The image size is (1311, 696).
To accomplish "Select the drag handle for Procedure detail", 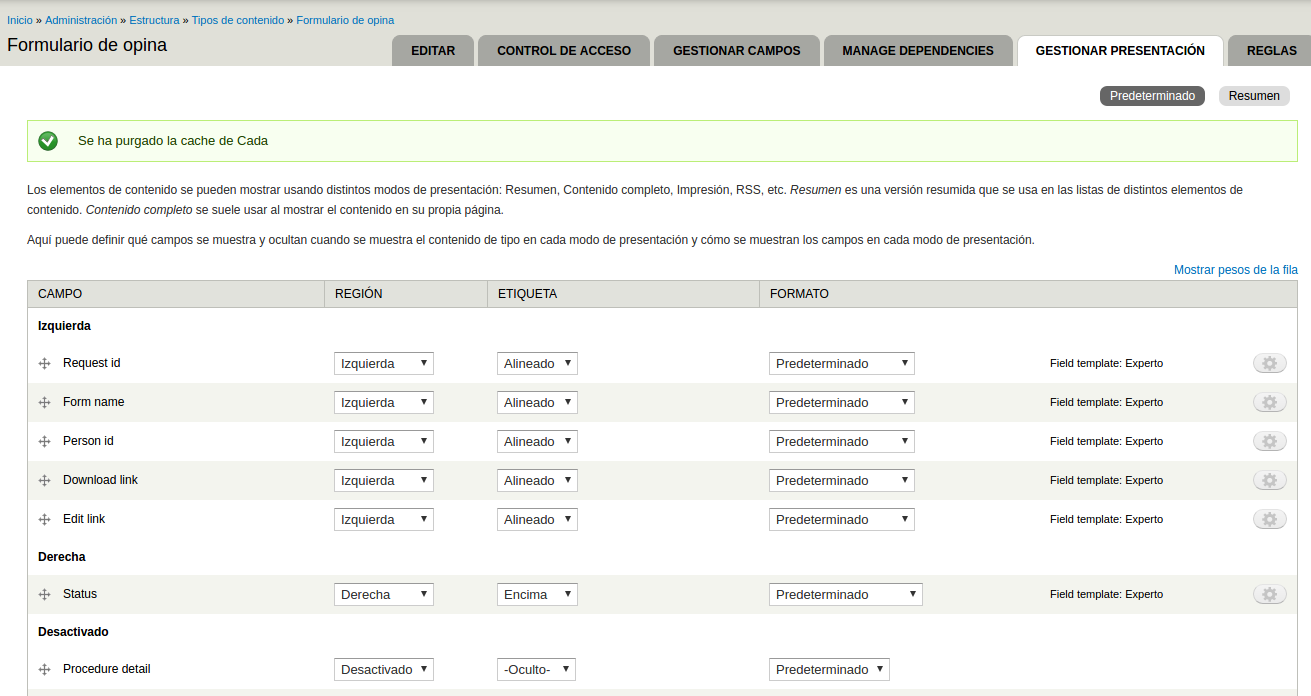I will click(x=44, y=670).
